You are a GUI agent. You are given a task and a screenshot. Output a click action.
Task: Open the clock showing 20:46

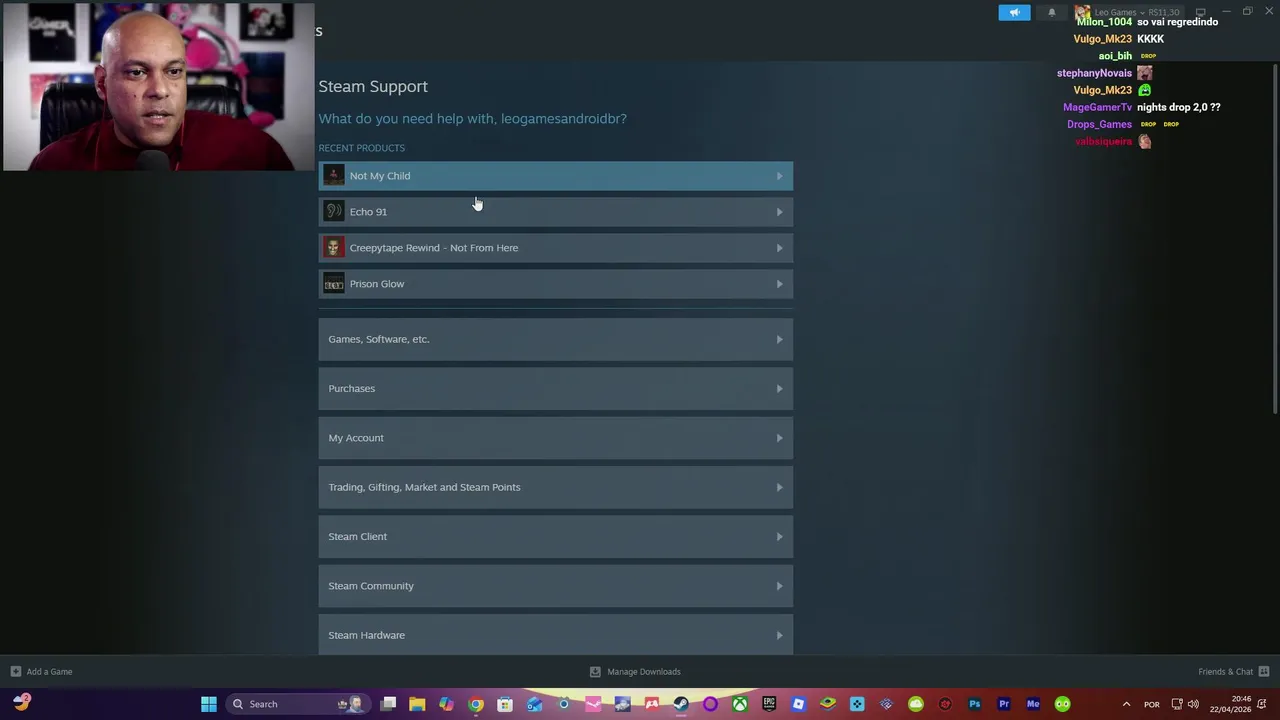(x=1230, y=704)
